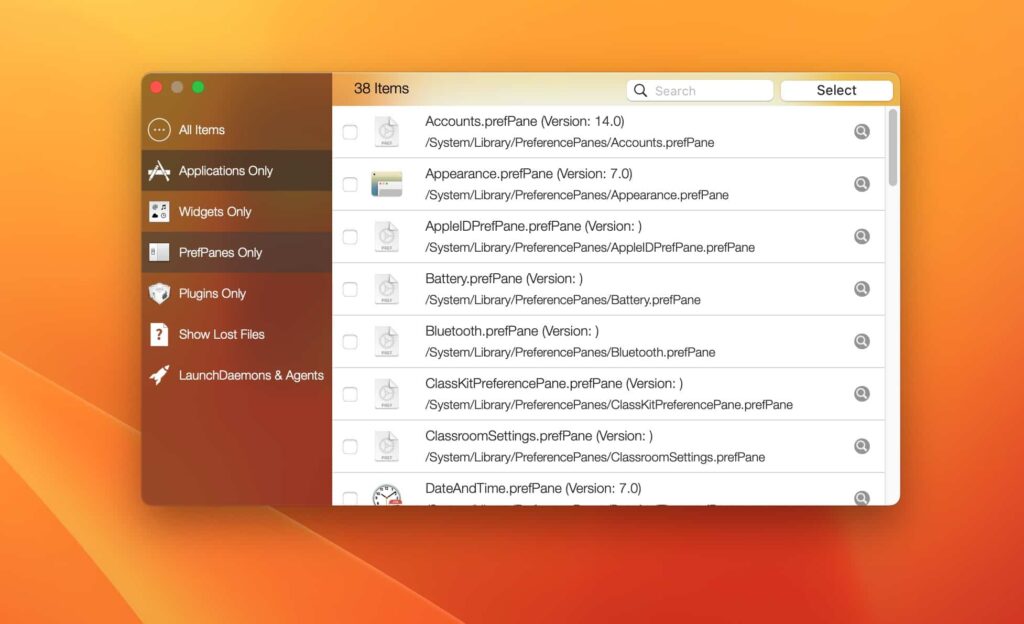Check the Battery.prefPane checkbox
Image resolution: width=1024 pixels, height=624 pixels.
pyautogui.click(x=350, y=289)
